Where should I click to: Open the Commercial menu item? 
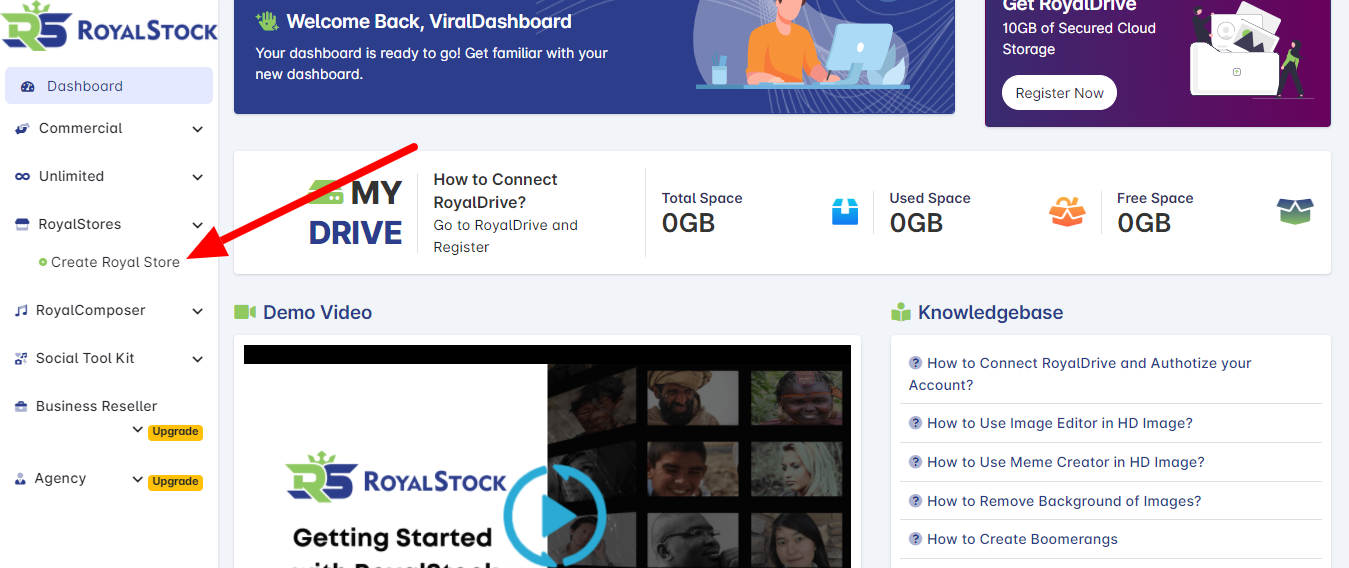tap(109, 129)
